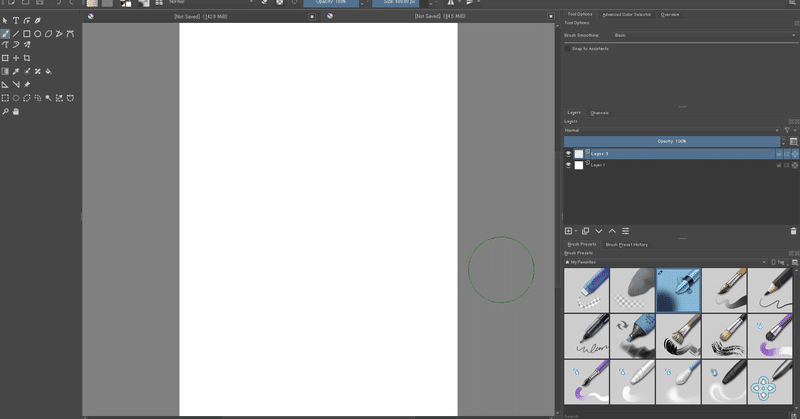Select the Elliptical Selection tool
This screenshot has width=800, height=419.
[16, 98]
